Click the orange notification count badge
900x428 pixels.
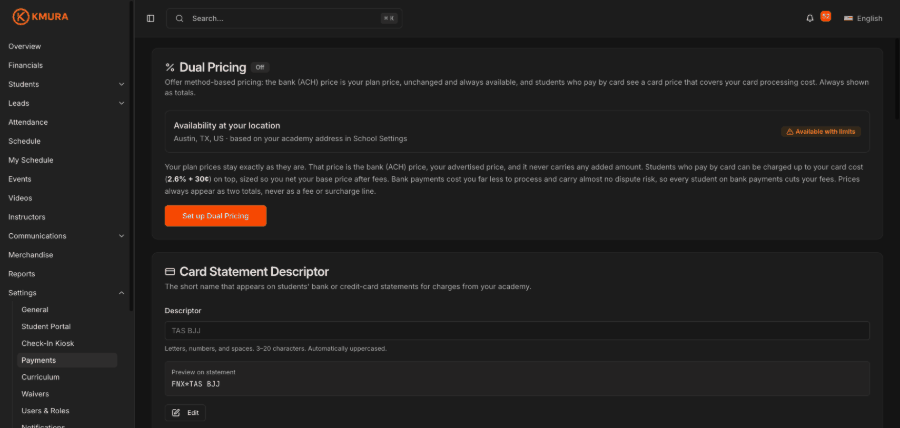pyautogui.click(x=825, y=16)
